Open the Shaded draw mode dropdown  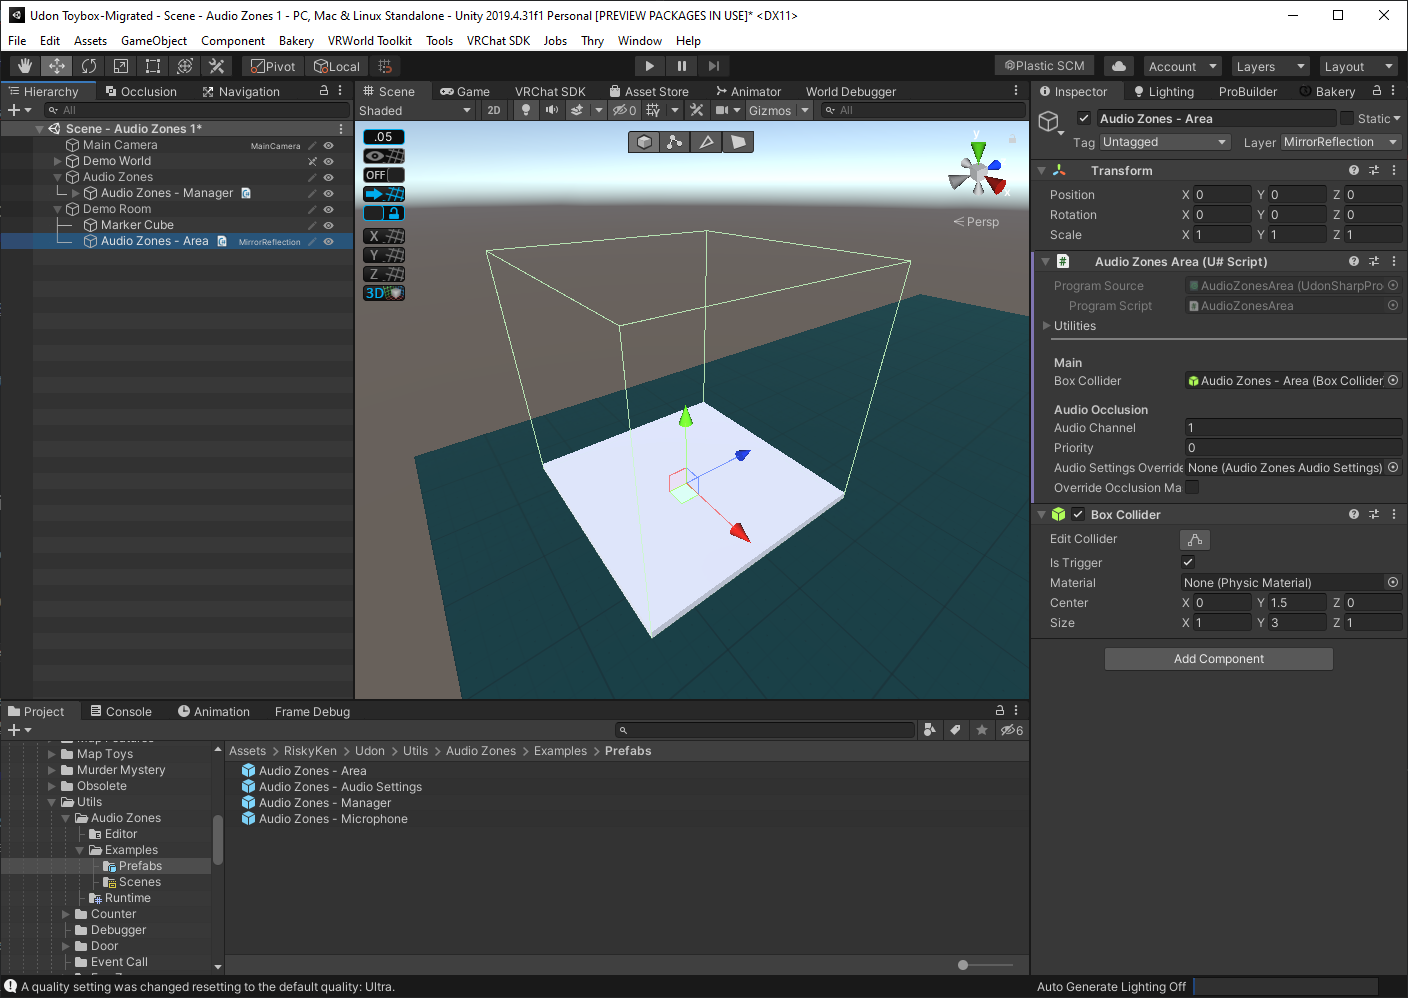(x=415, y=110)
